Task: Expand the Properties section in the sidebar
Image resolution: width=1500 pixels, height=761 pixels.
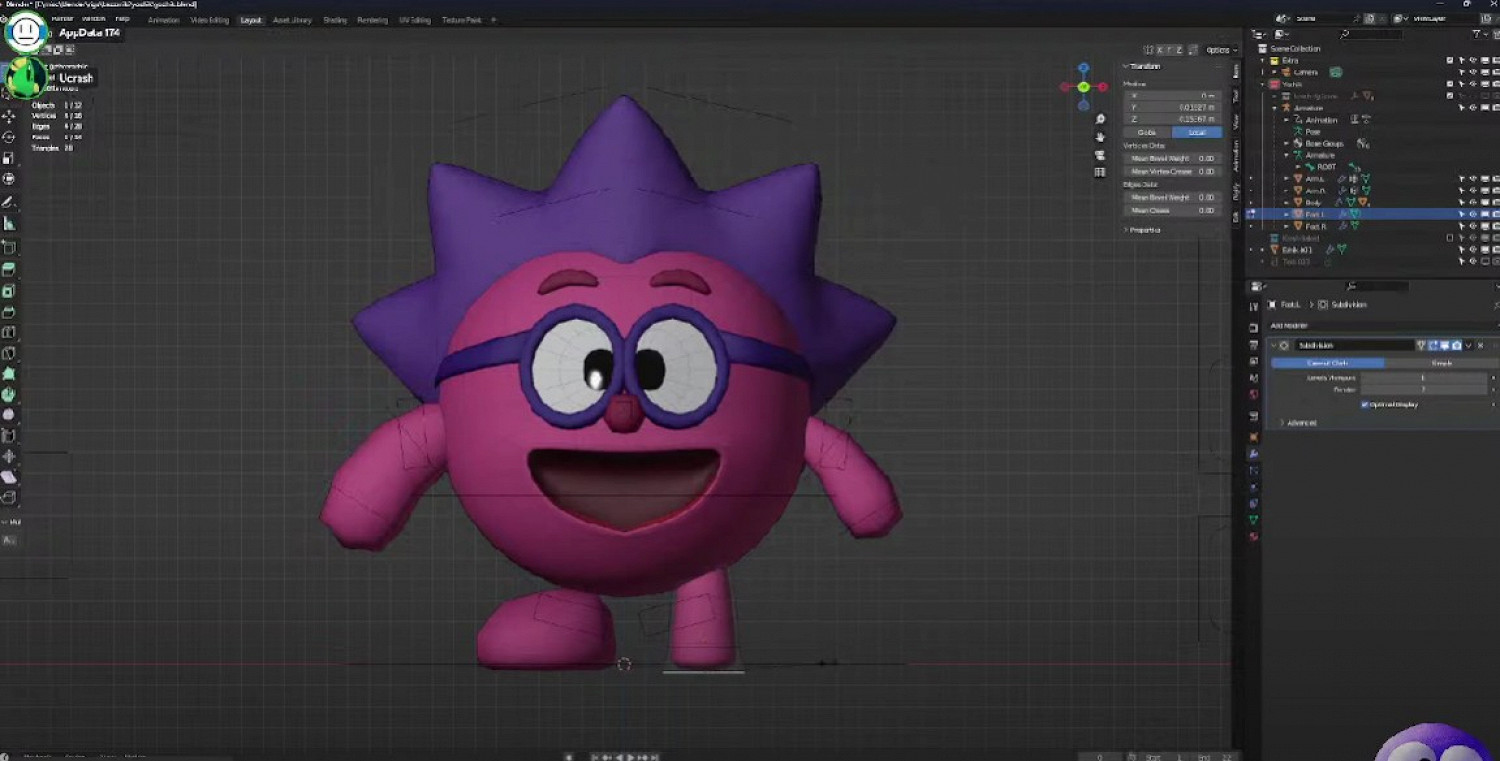Action: (x=1144, y=230)
